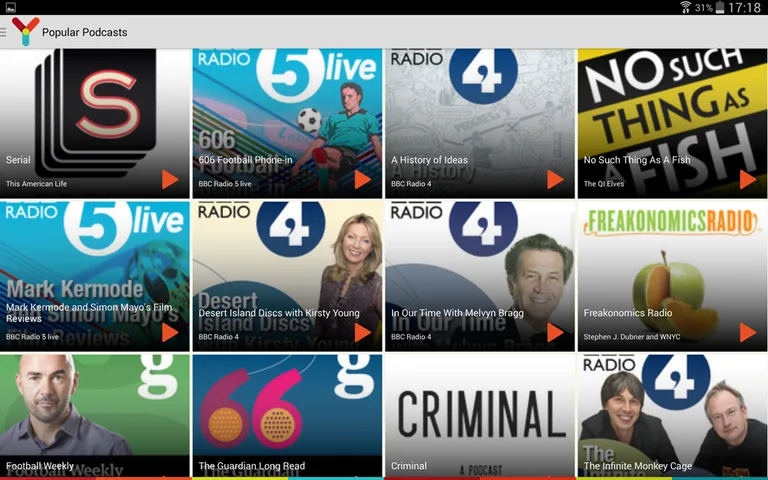Select the 'A History of Ideas' title text
Screen dimensions: 768x480
tap(429, 160)
